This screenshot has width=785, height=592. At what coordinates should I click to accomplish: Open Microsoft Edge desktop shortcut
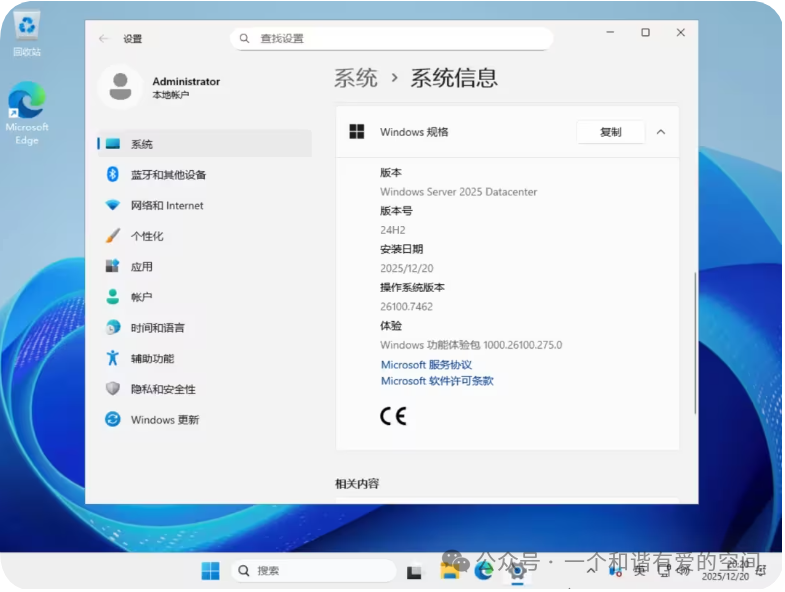pyautogui.click(x=27, y=112)
